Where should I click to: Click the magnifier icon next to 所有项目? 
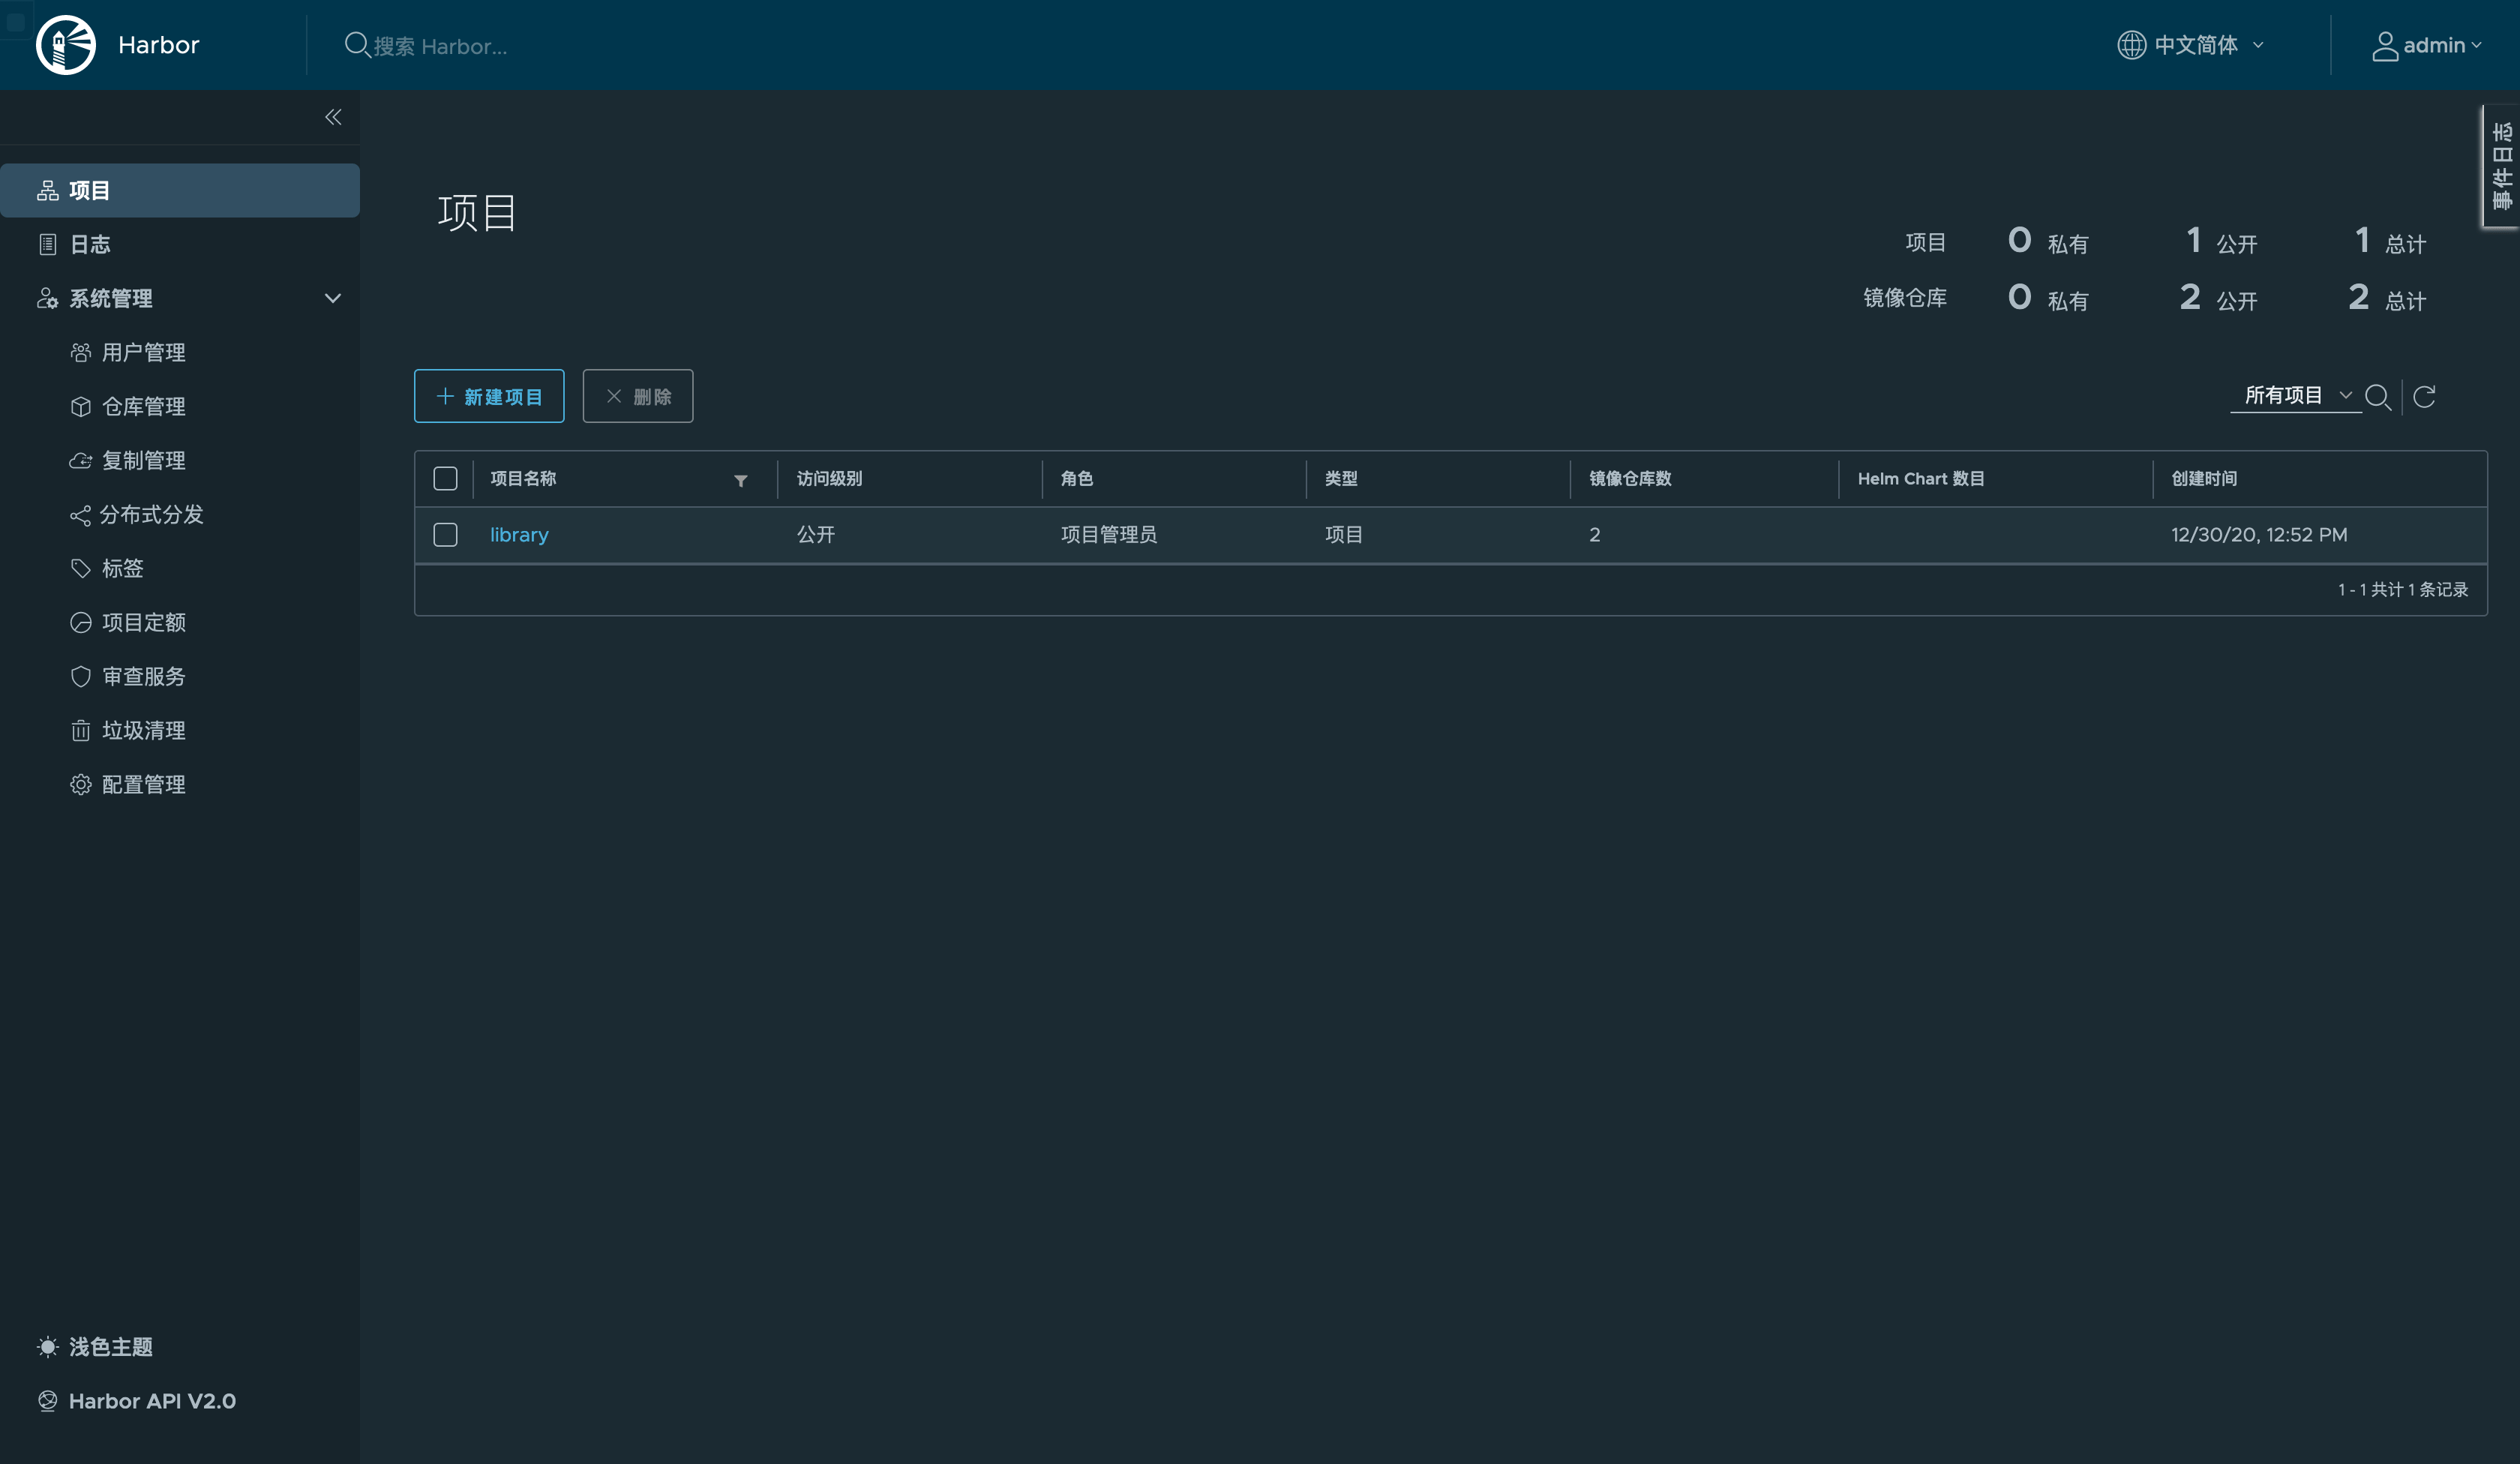pos(2377,397)
